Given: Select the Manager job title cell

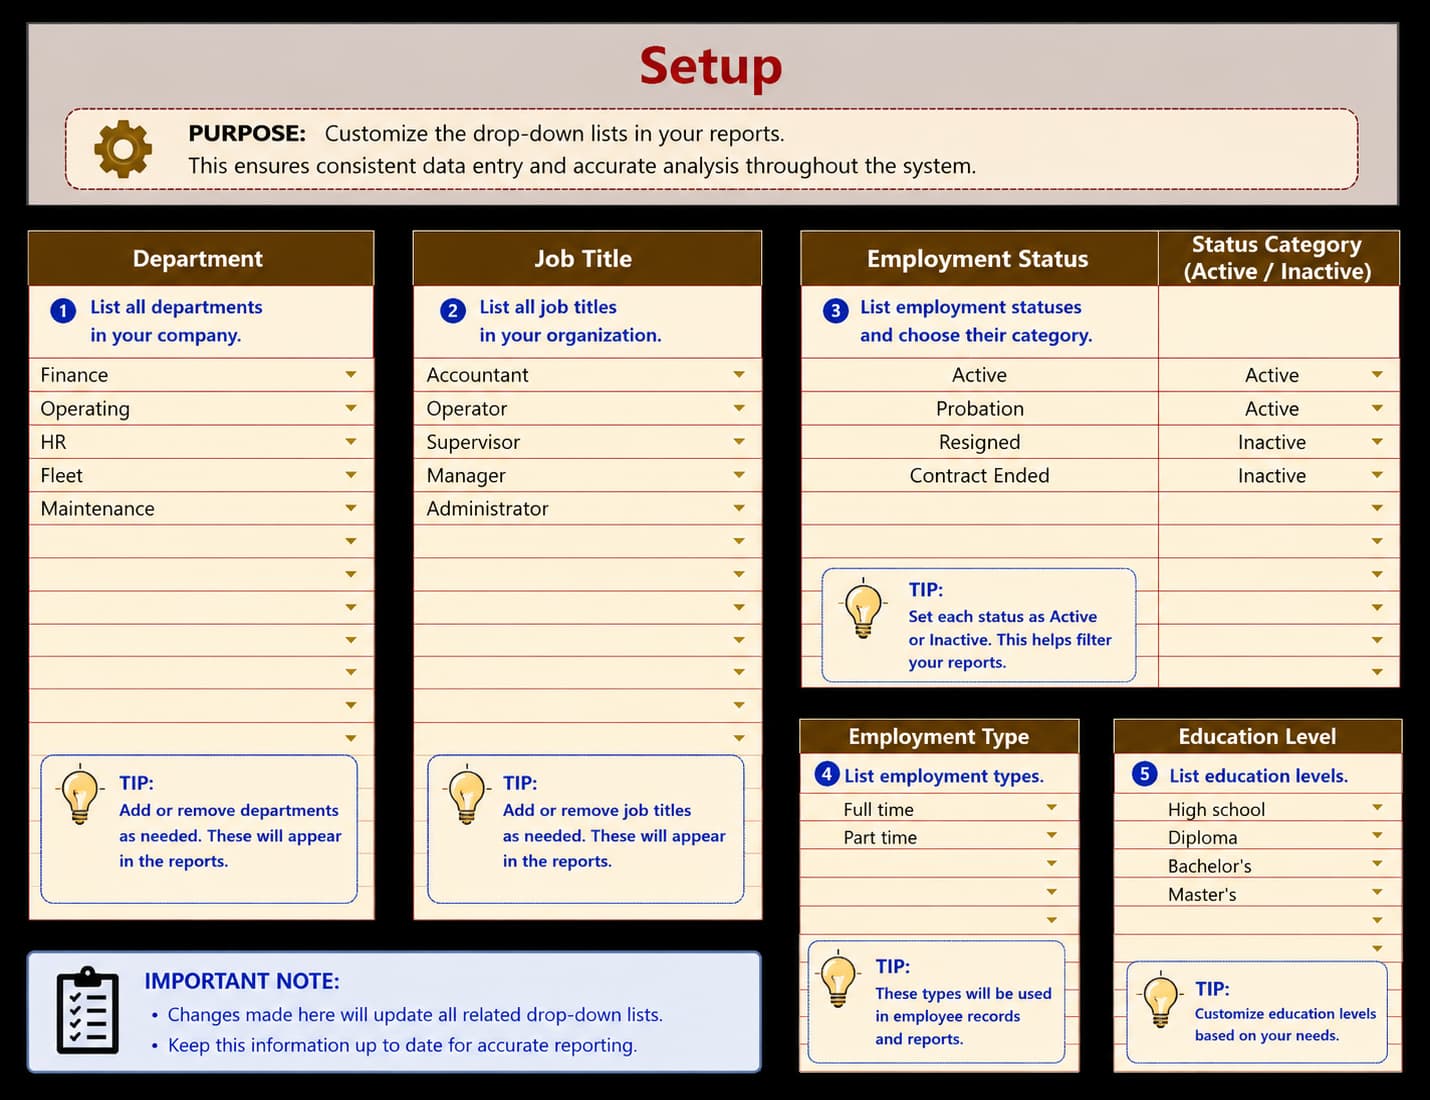Looking at the screenshot, I should coord(588,475).
